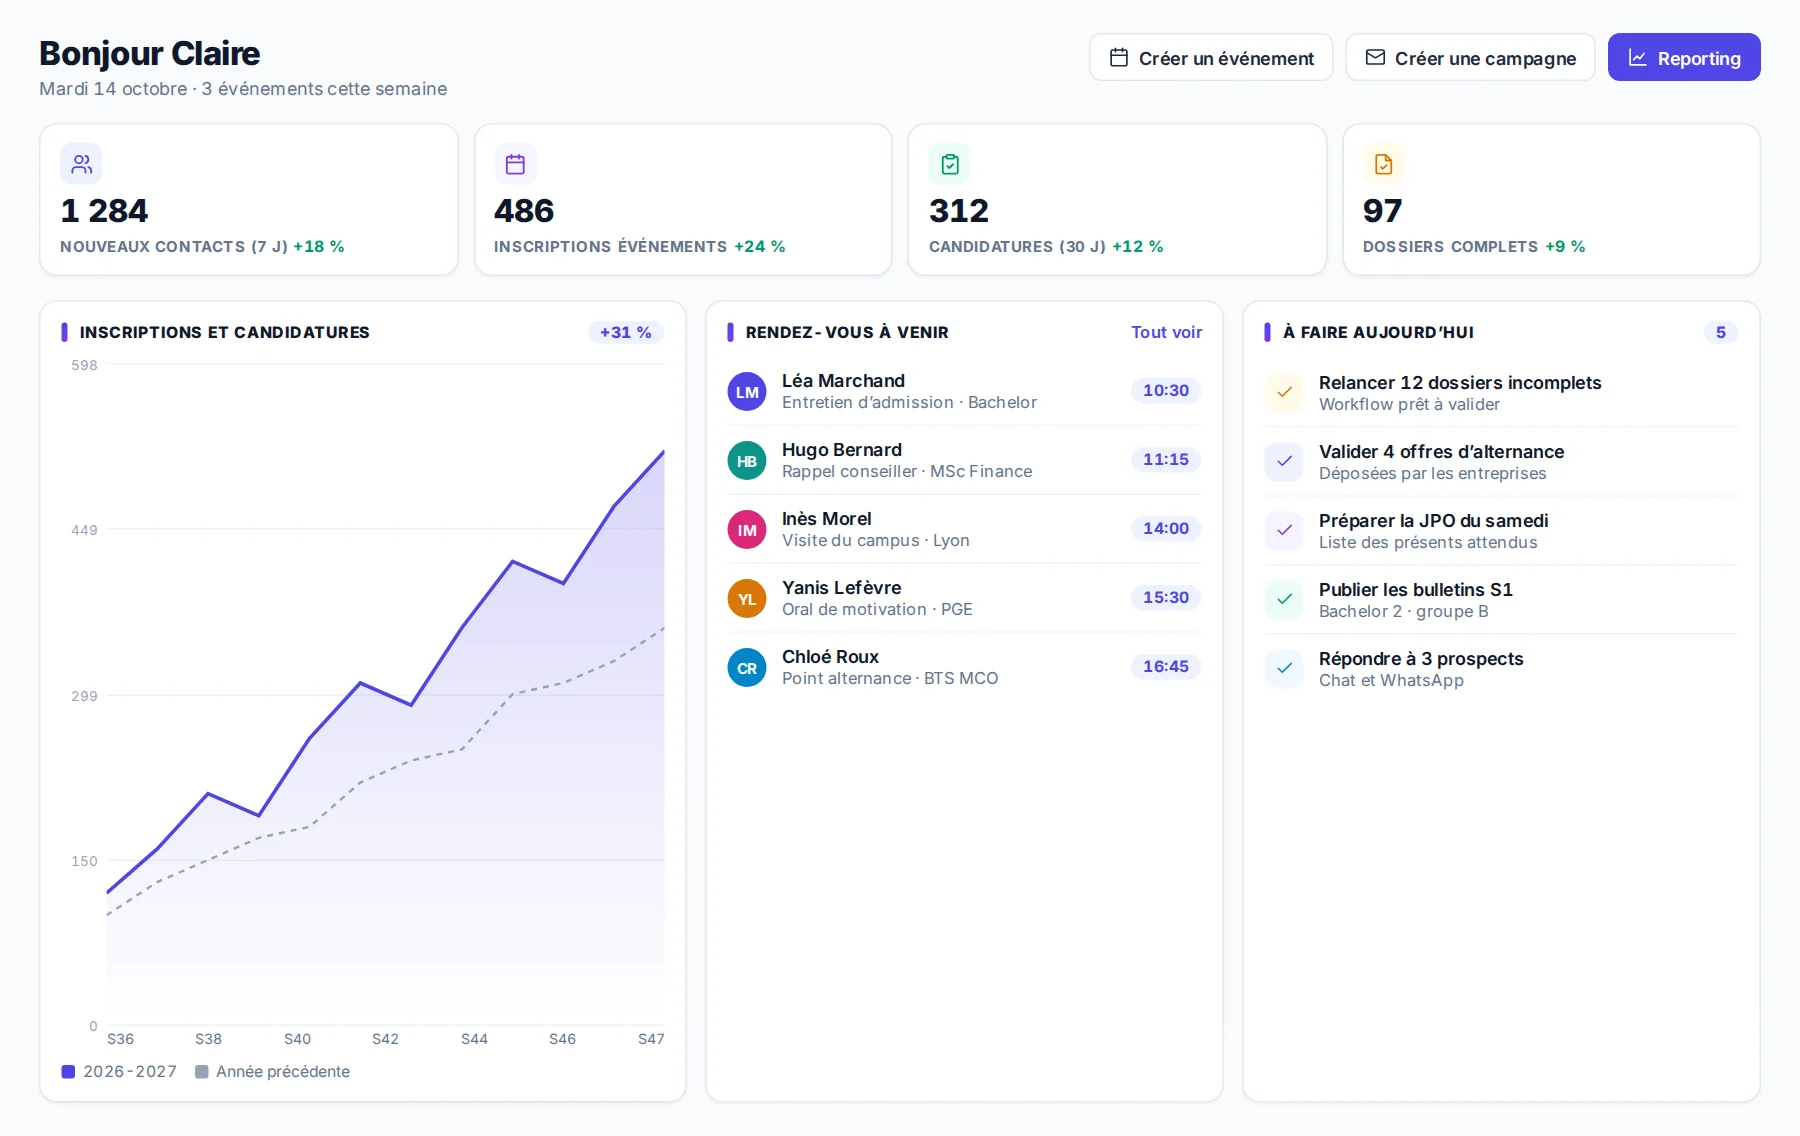Click the 5 counter badge in À faire aujourd'hui
1800x1136 pixels.
click(1720, 332)
